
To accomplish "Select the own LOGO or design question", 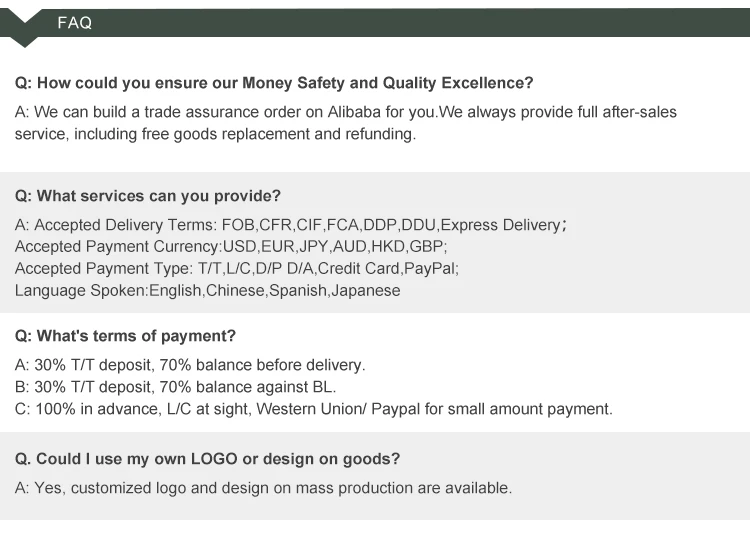I will [x=207, y=459].
